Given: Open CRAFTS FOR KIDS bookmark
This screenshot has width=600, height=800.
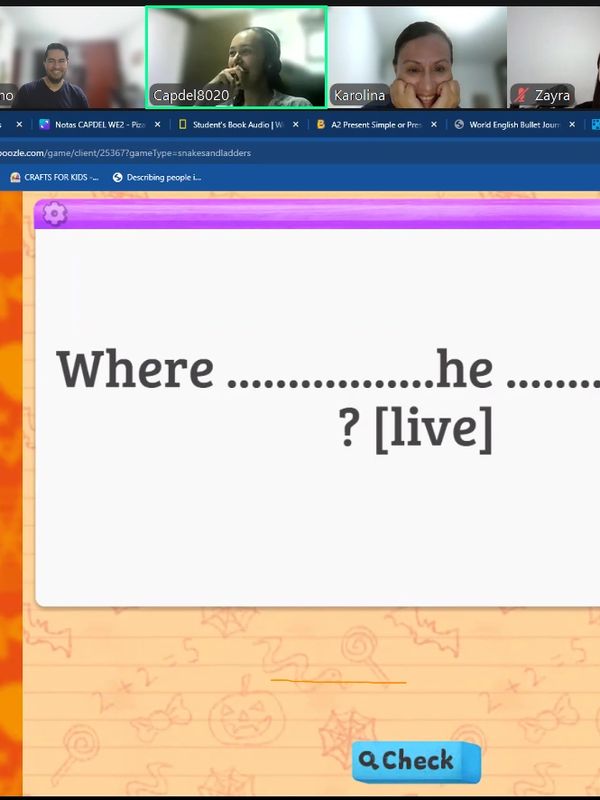Looking at the screenshot, I should point(55,178).
